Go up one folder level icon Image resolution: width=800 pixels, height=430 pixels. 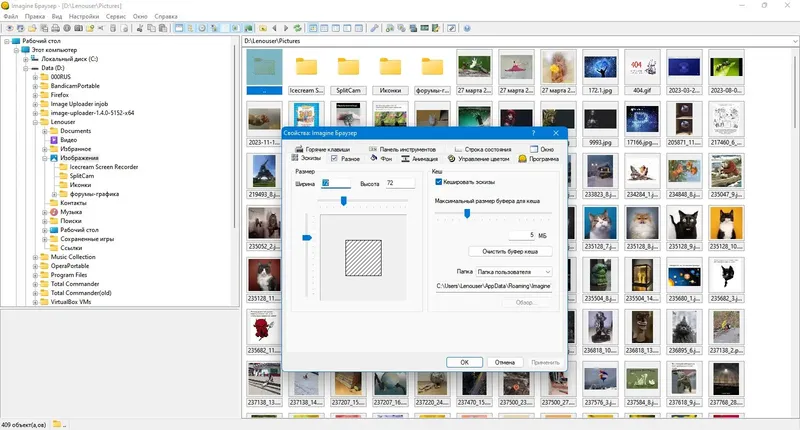click(263, 28)
